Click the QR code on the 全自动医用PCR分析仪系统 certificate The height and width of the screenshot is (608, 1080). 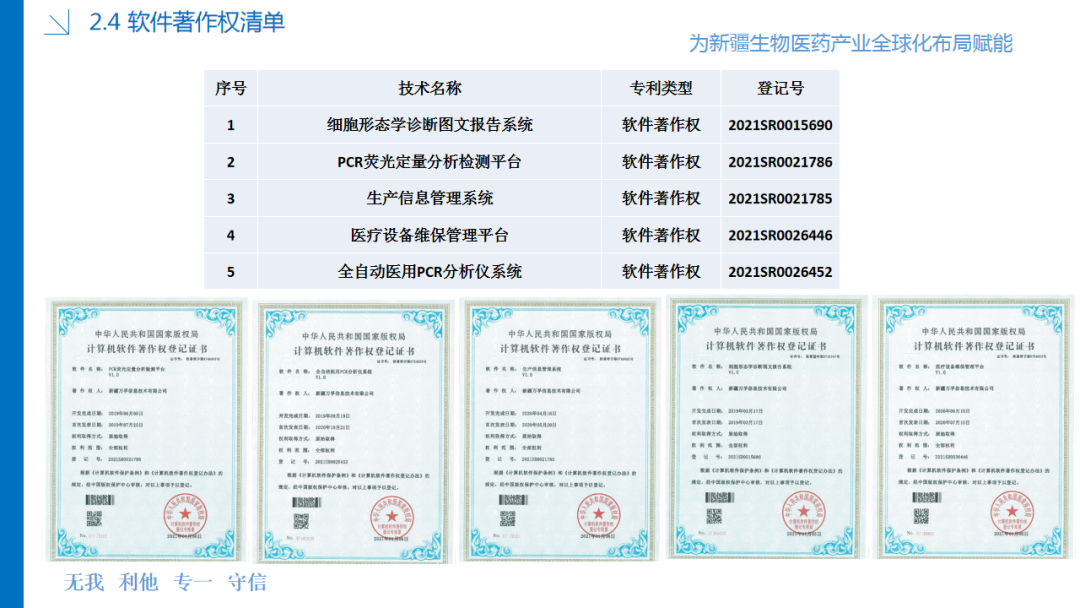click(x=300, y=521)
